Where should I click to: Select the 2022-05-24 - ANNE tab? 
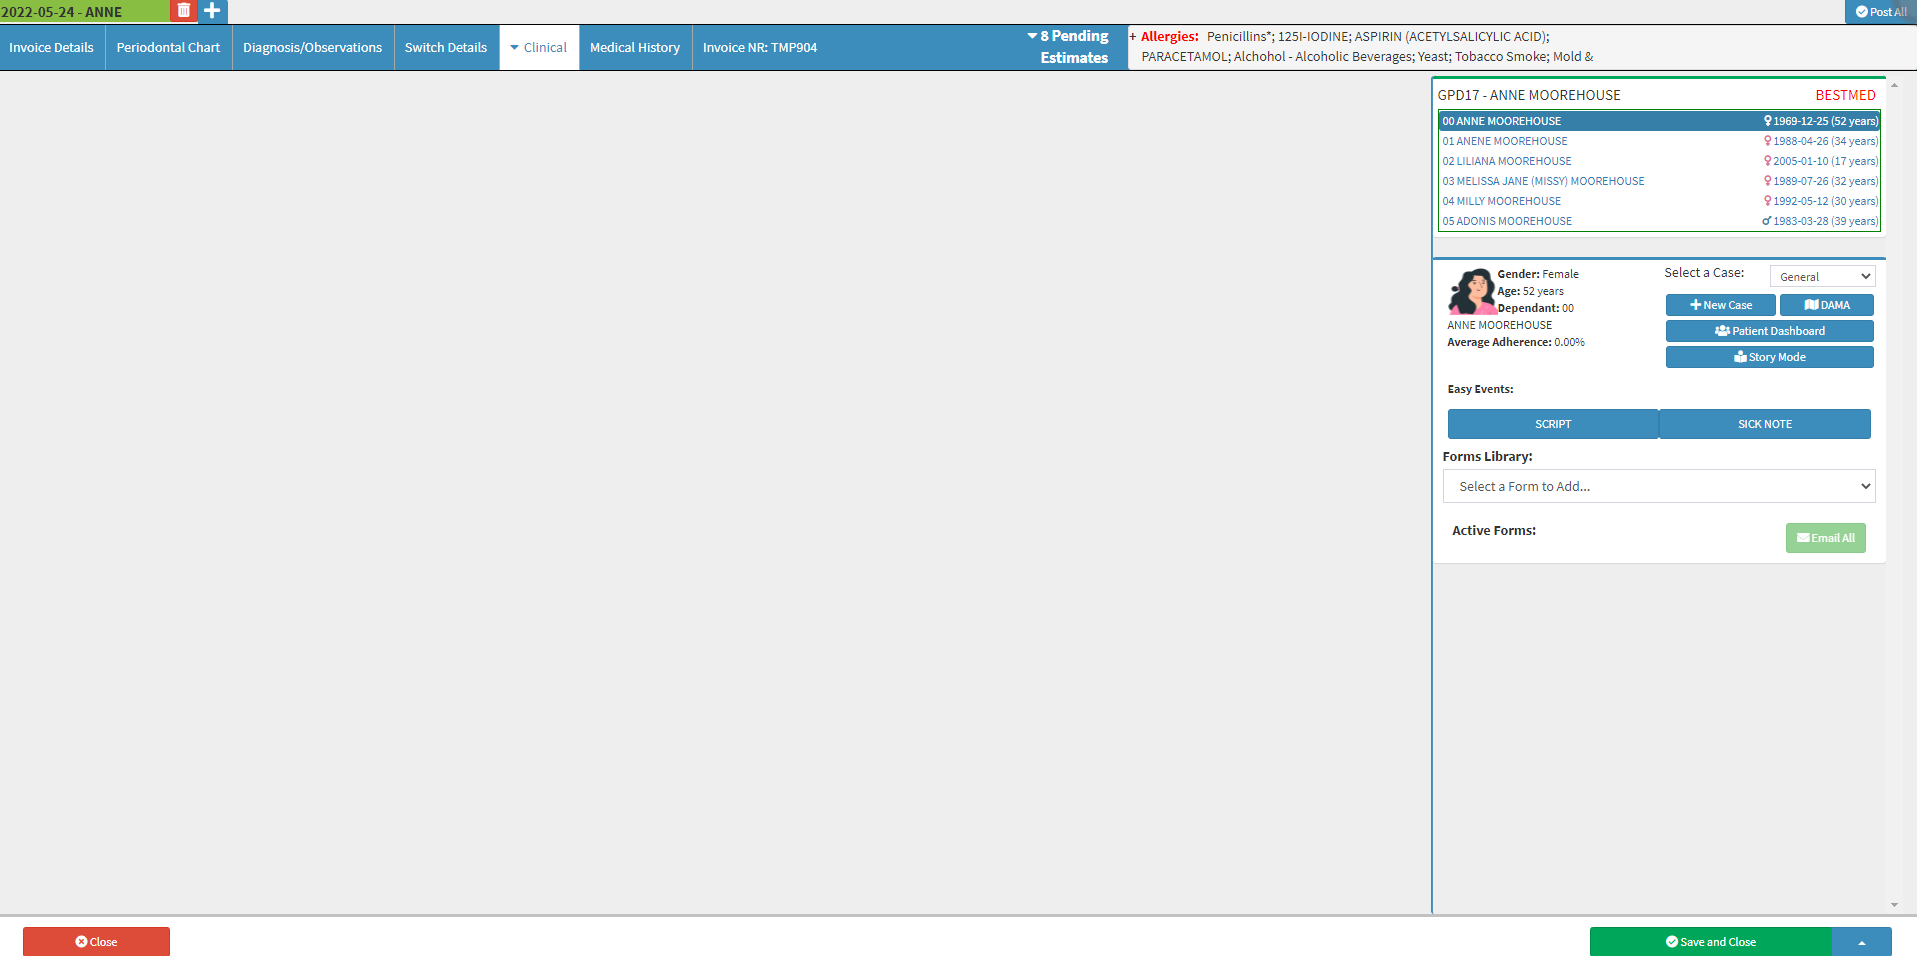tap(84, 11)
